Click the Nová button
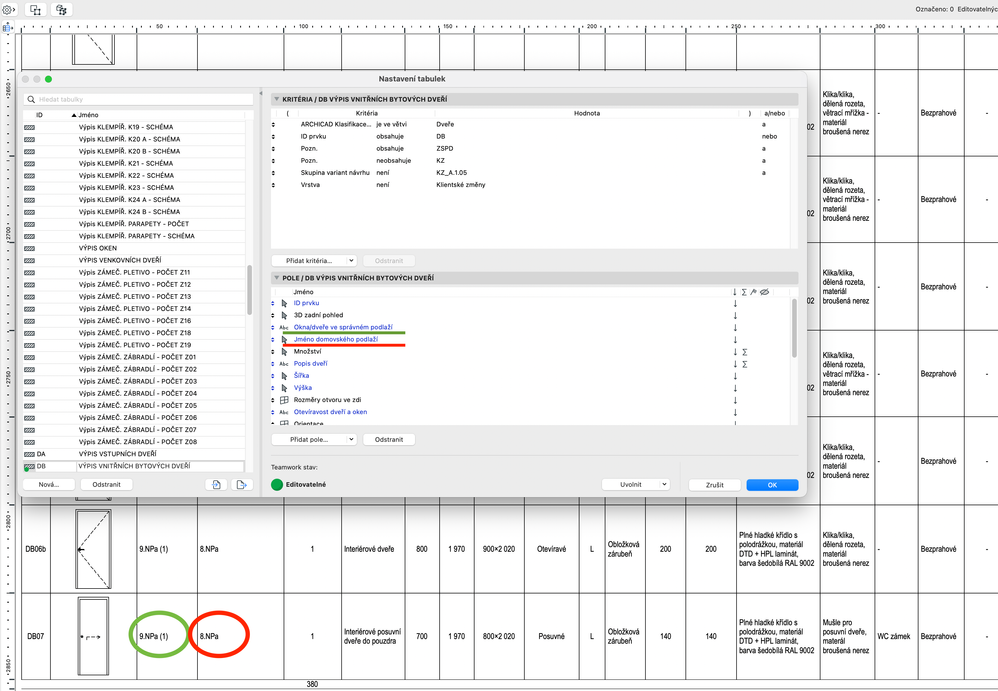The image size is (998, 691). coord(48,484)
